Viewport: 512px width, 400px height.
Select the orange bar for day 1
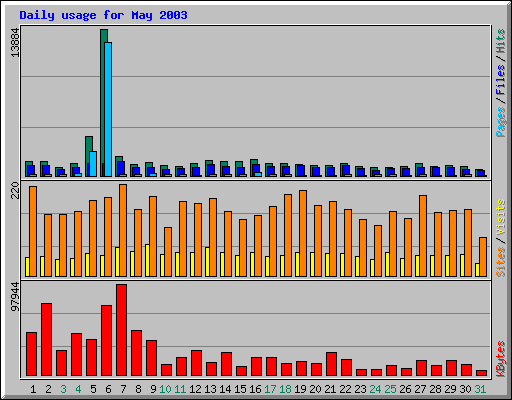[x=33, y=231]
